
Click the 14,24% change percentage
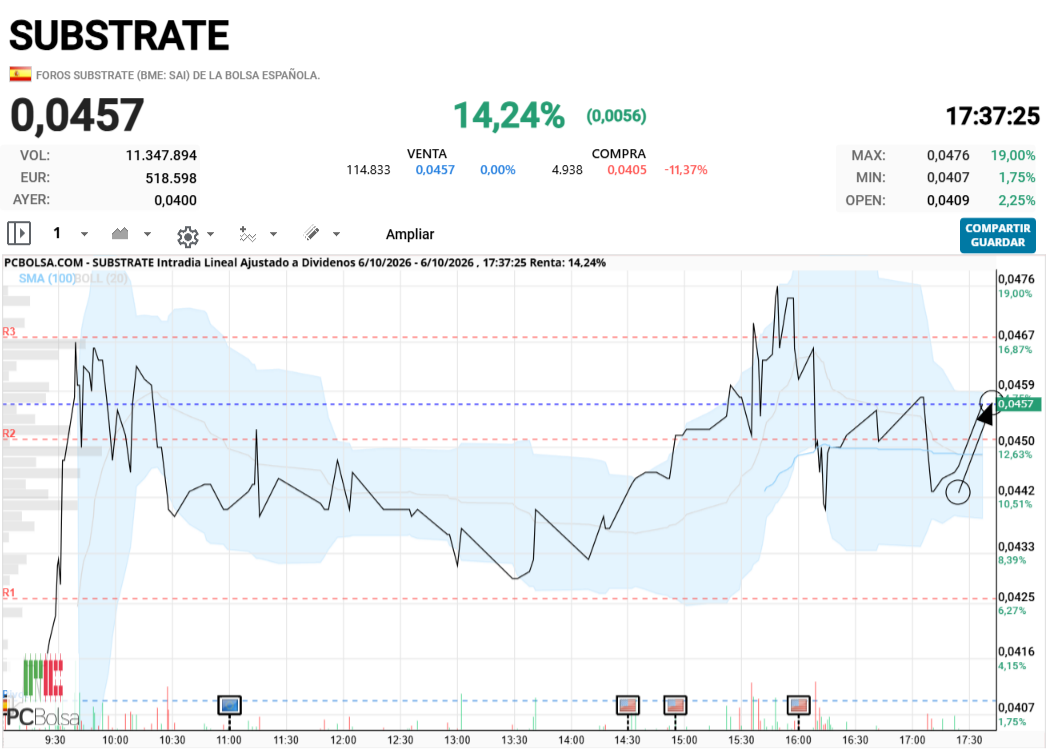(509, 116)
